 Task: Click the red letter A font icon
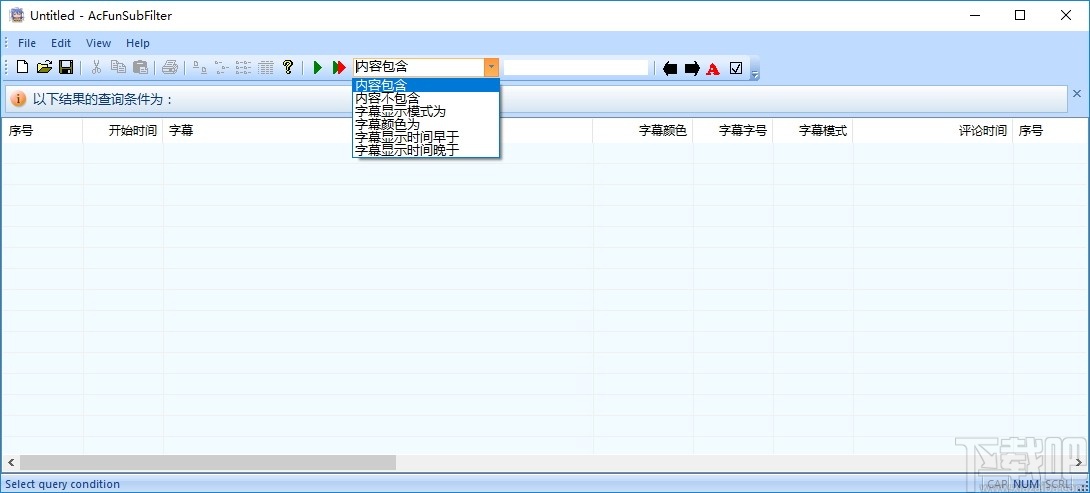coord(713,68)
